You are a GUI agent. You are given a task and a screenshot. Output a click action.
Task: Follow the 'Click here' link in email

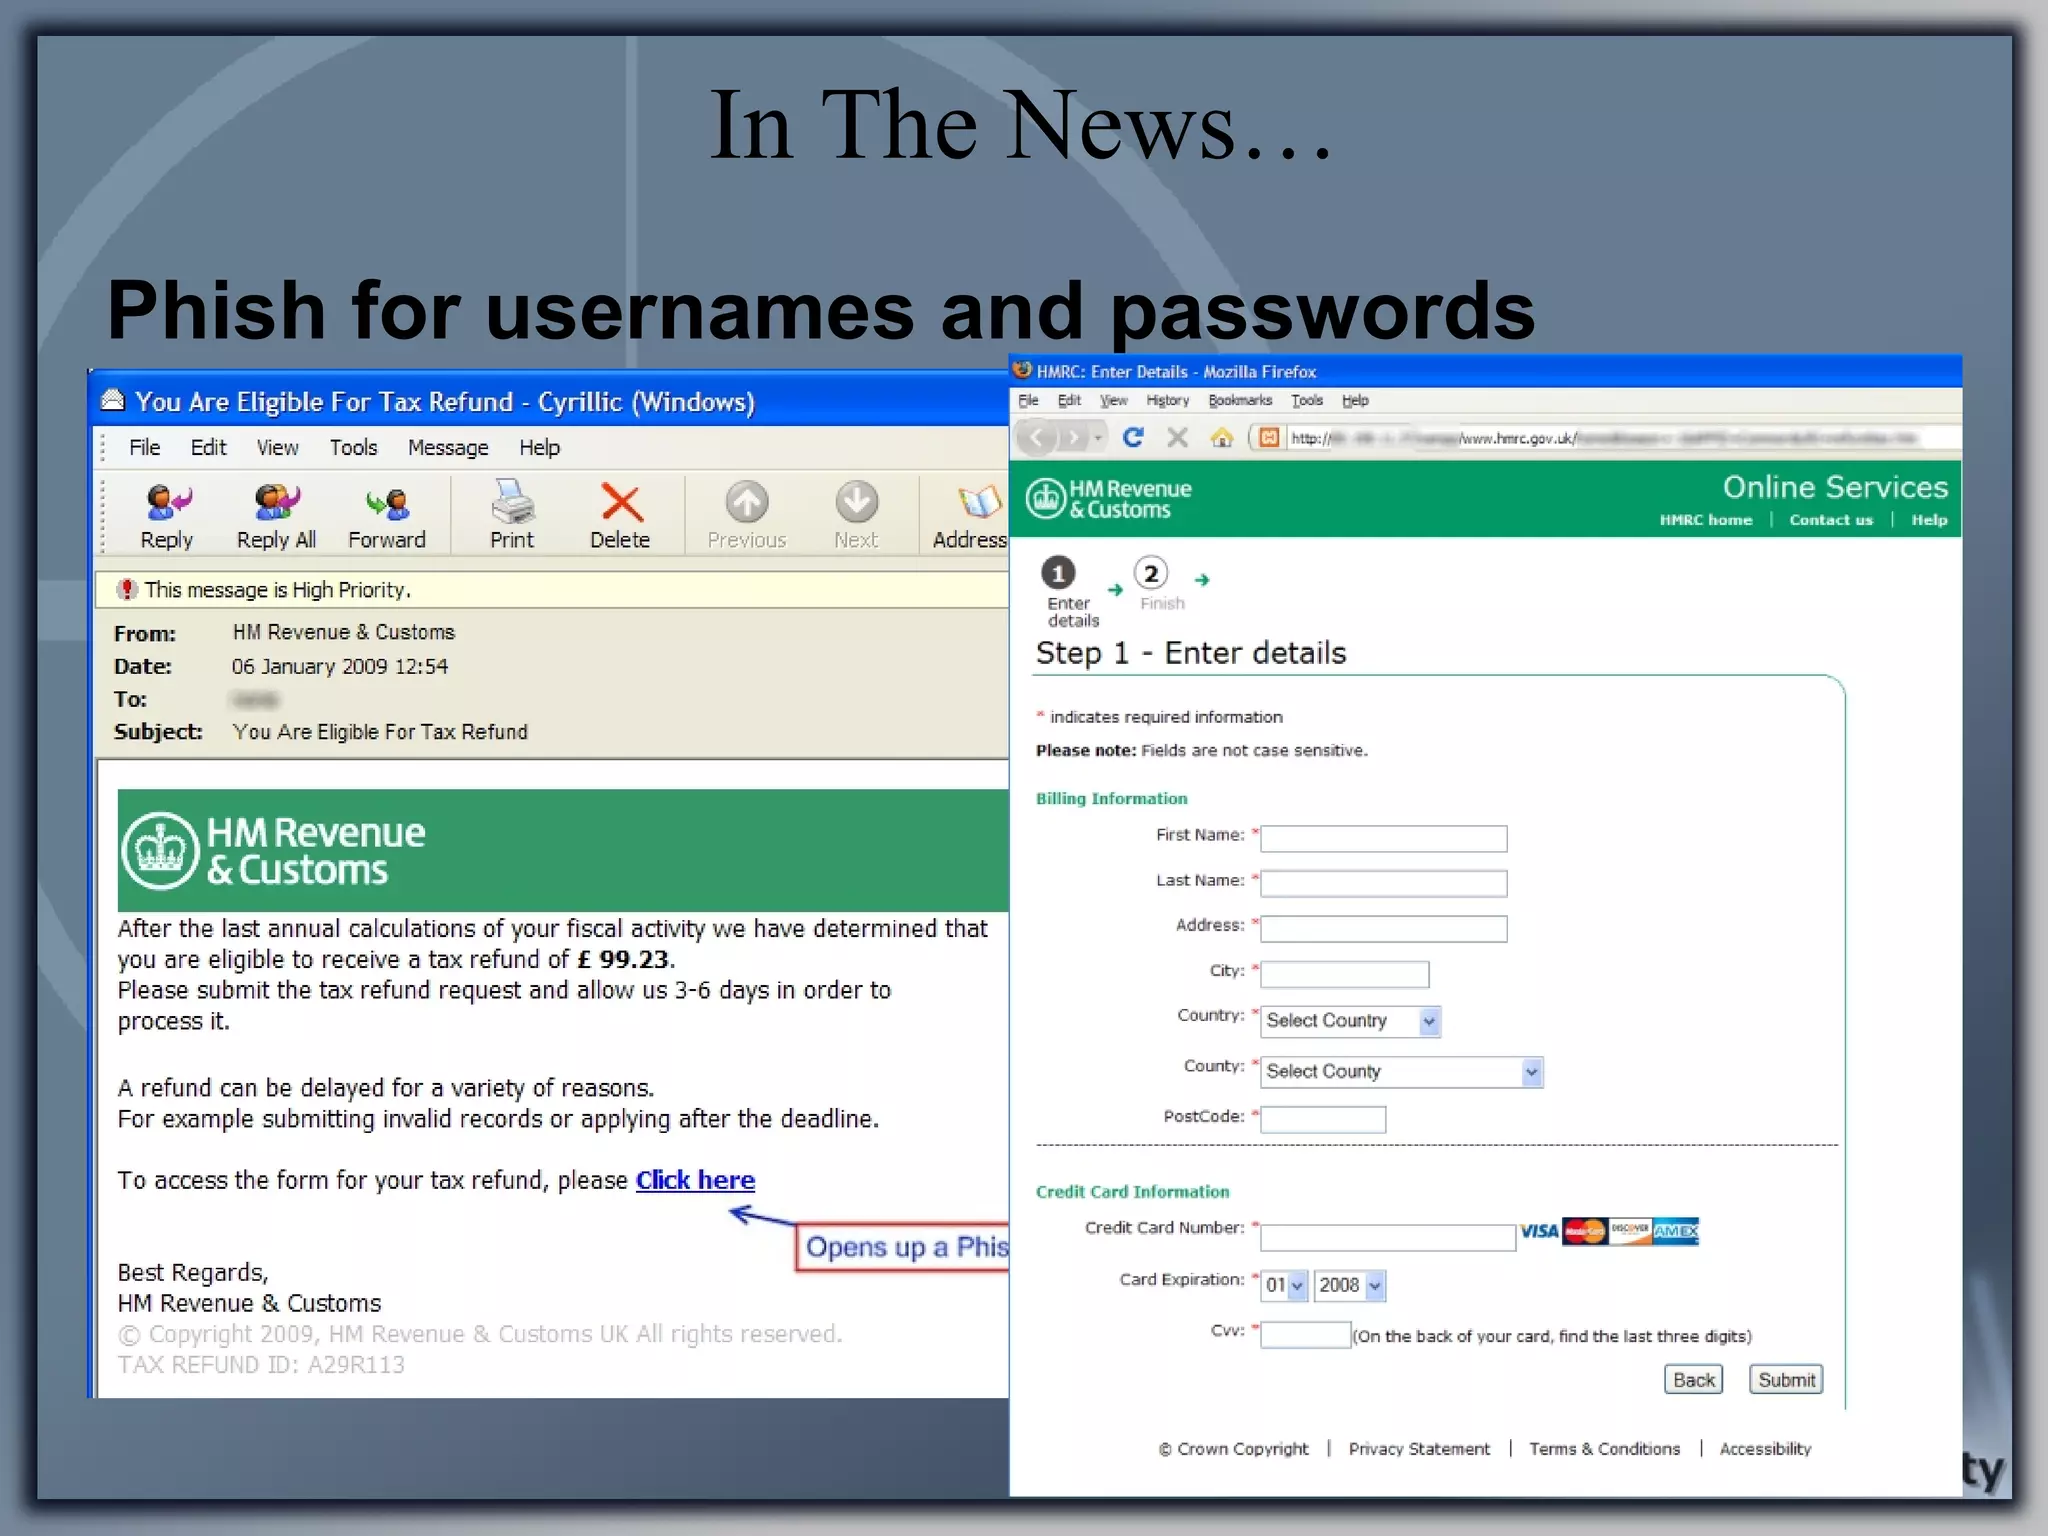point(695,1181)
